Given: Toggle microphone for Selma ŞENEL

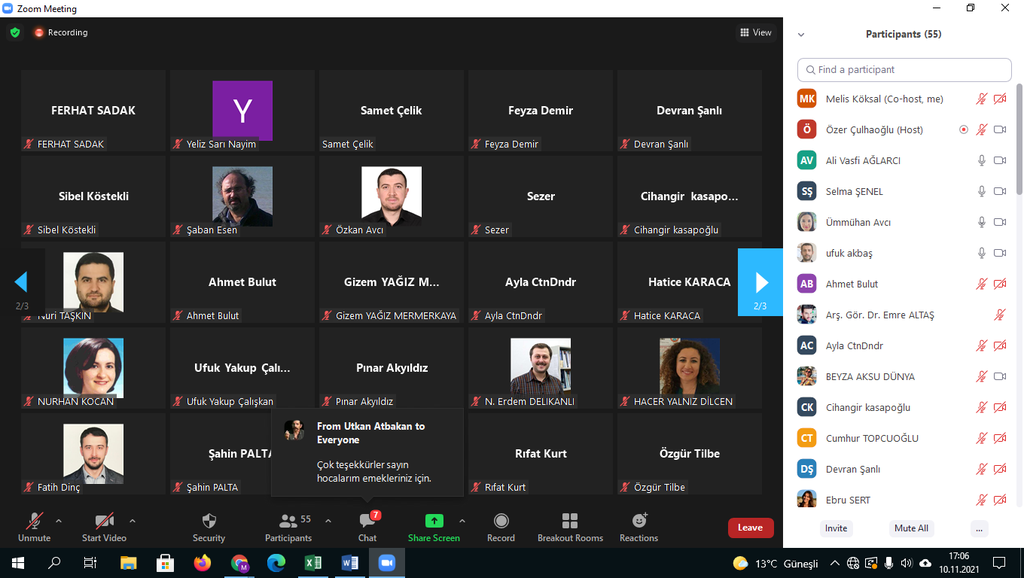Looking at the screenshot, I should click(x=981, y=191).
